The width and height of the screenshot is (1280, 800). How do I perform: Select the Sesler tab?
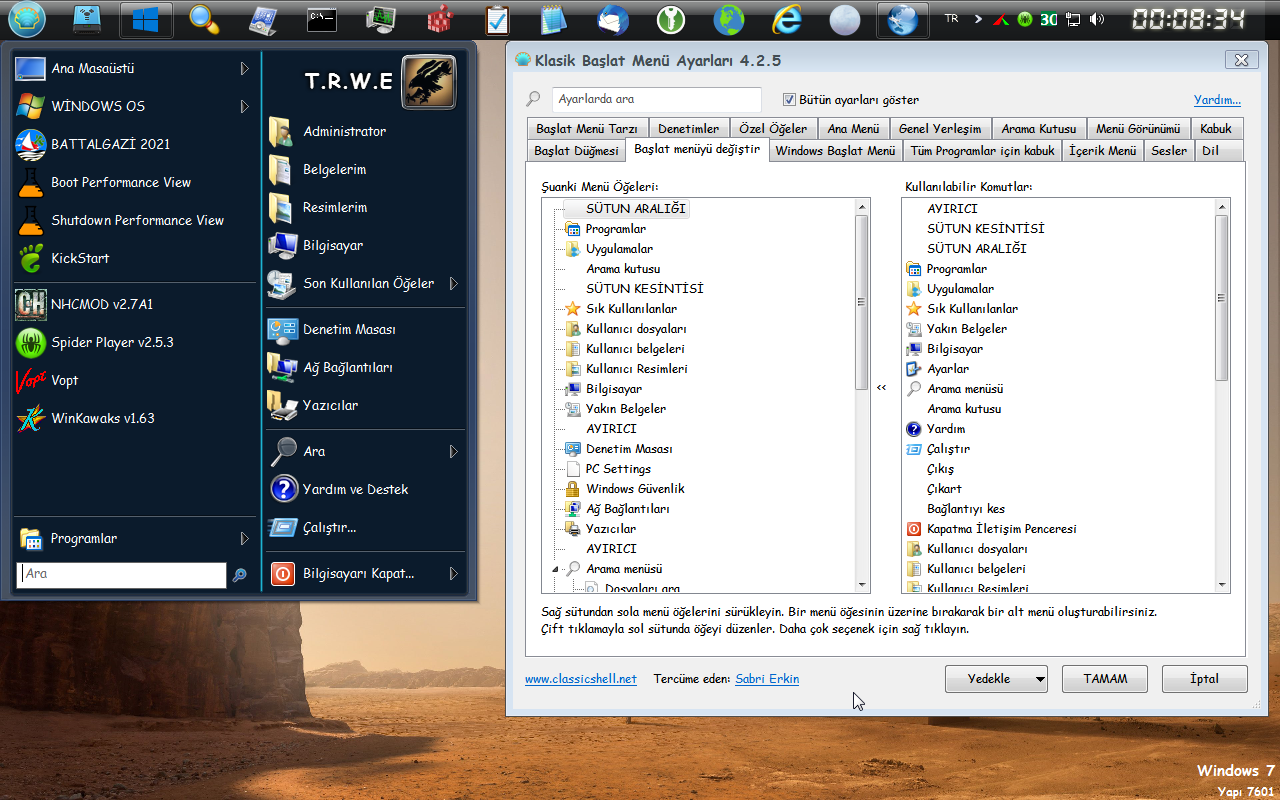[x=1169, y=151]
